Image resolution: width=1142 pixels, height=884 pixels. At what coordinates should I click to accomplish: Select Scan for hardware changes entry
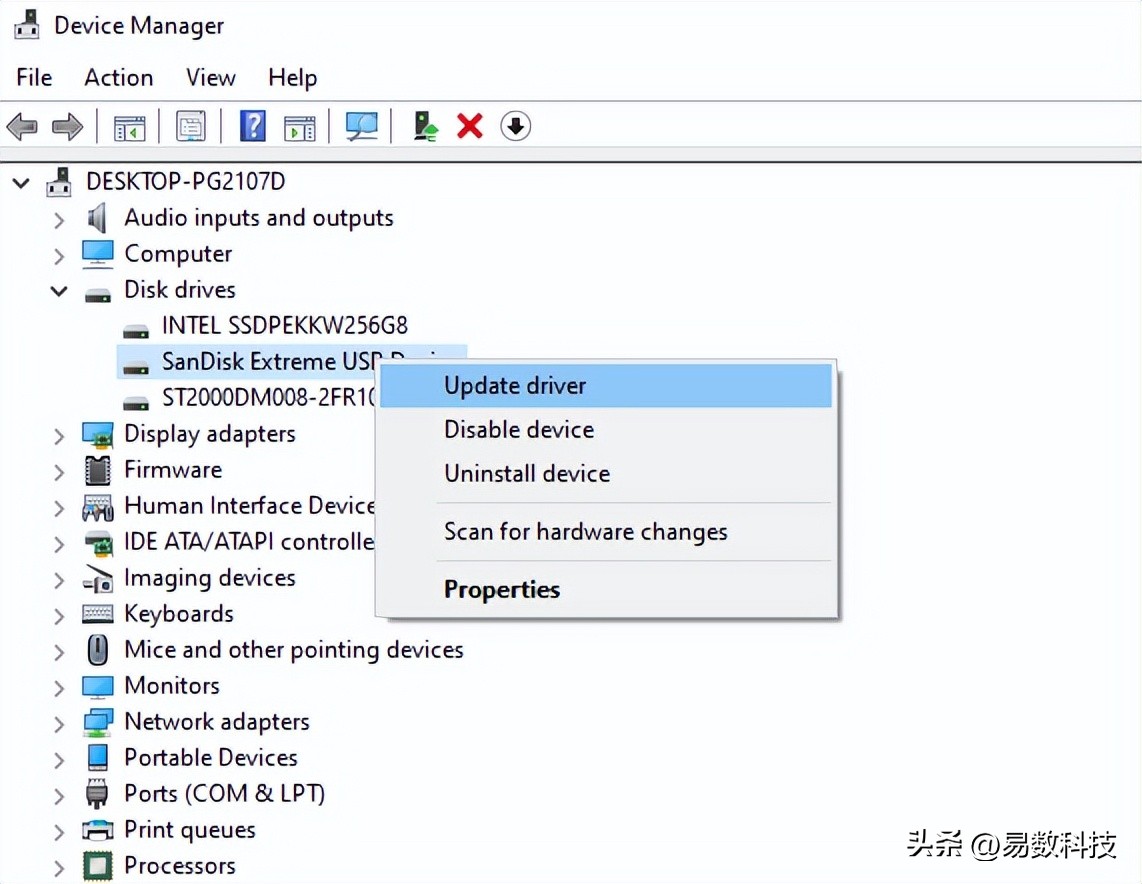click(606, 532)
